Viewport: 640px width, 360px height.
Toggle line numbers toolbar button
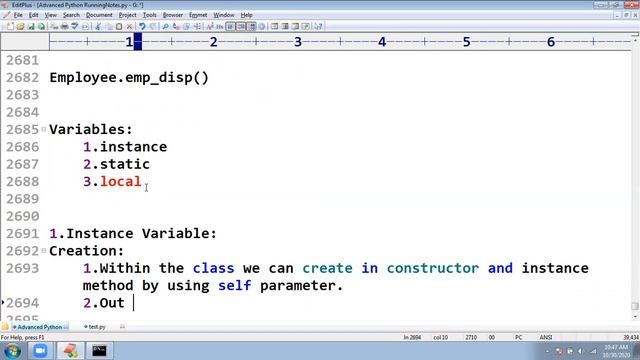click(241, 27)
